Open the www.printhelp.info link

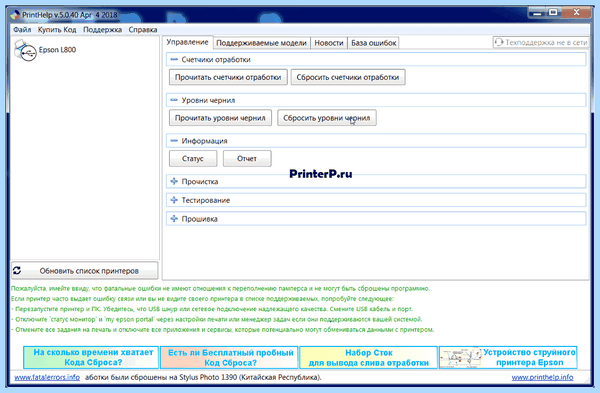click(542, 377)
